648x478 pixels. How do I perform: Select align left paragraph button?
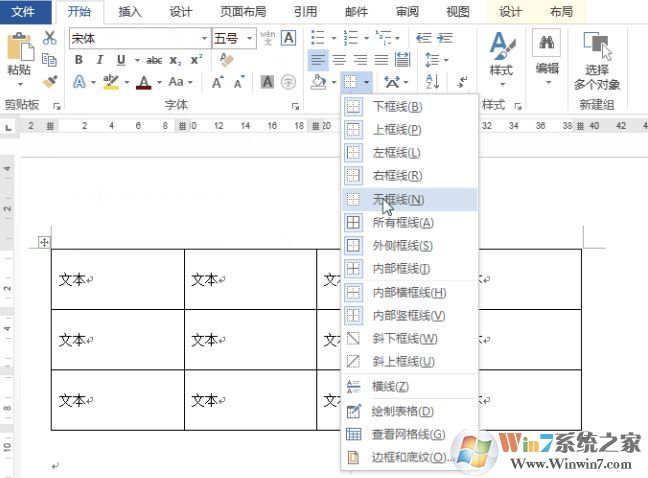[318, 60]
